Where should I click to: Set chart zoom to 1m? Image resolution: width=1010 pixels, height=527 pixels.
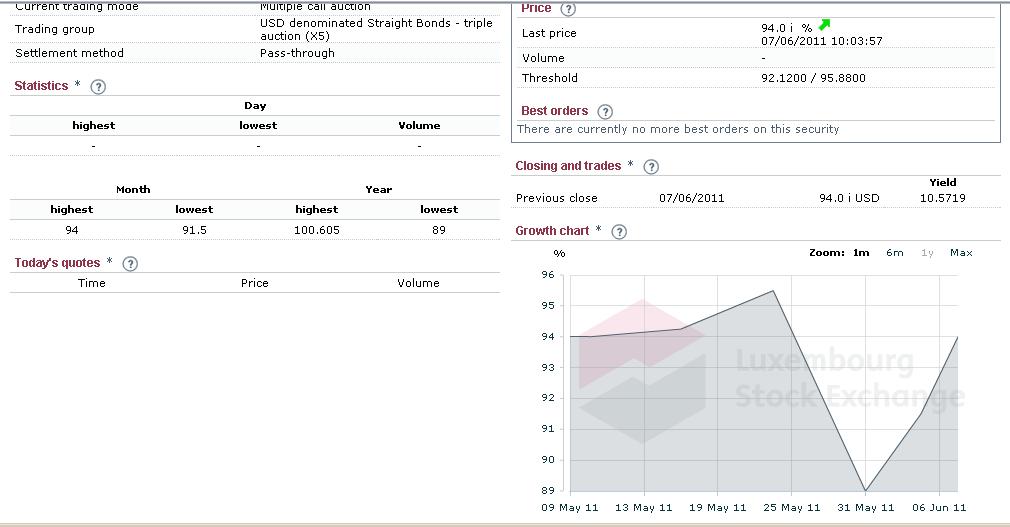[x=861, y=253]
